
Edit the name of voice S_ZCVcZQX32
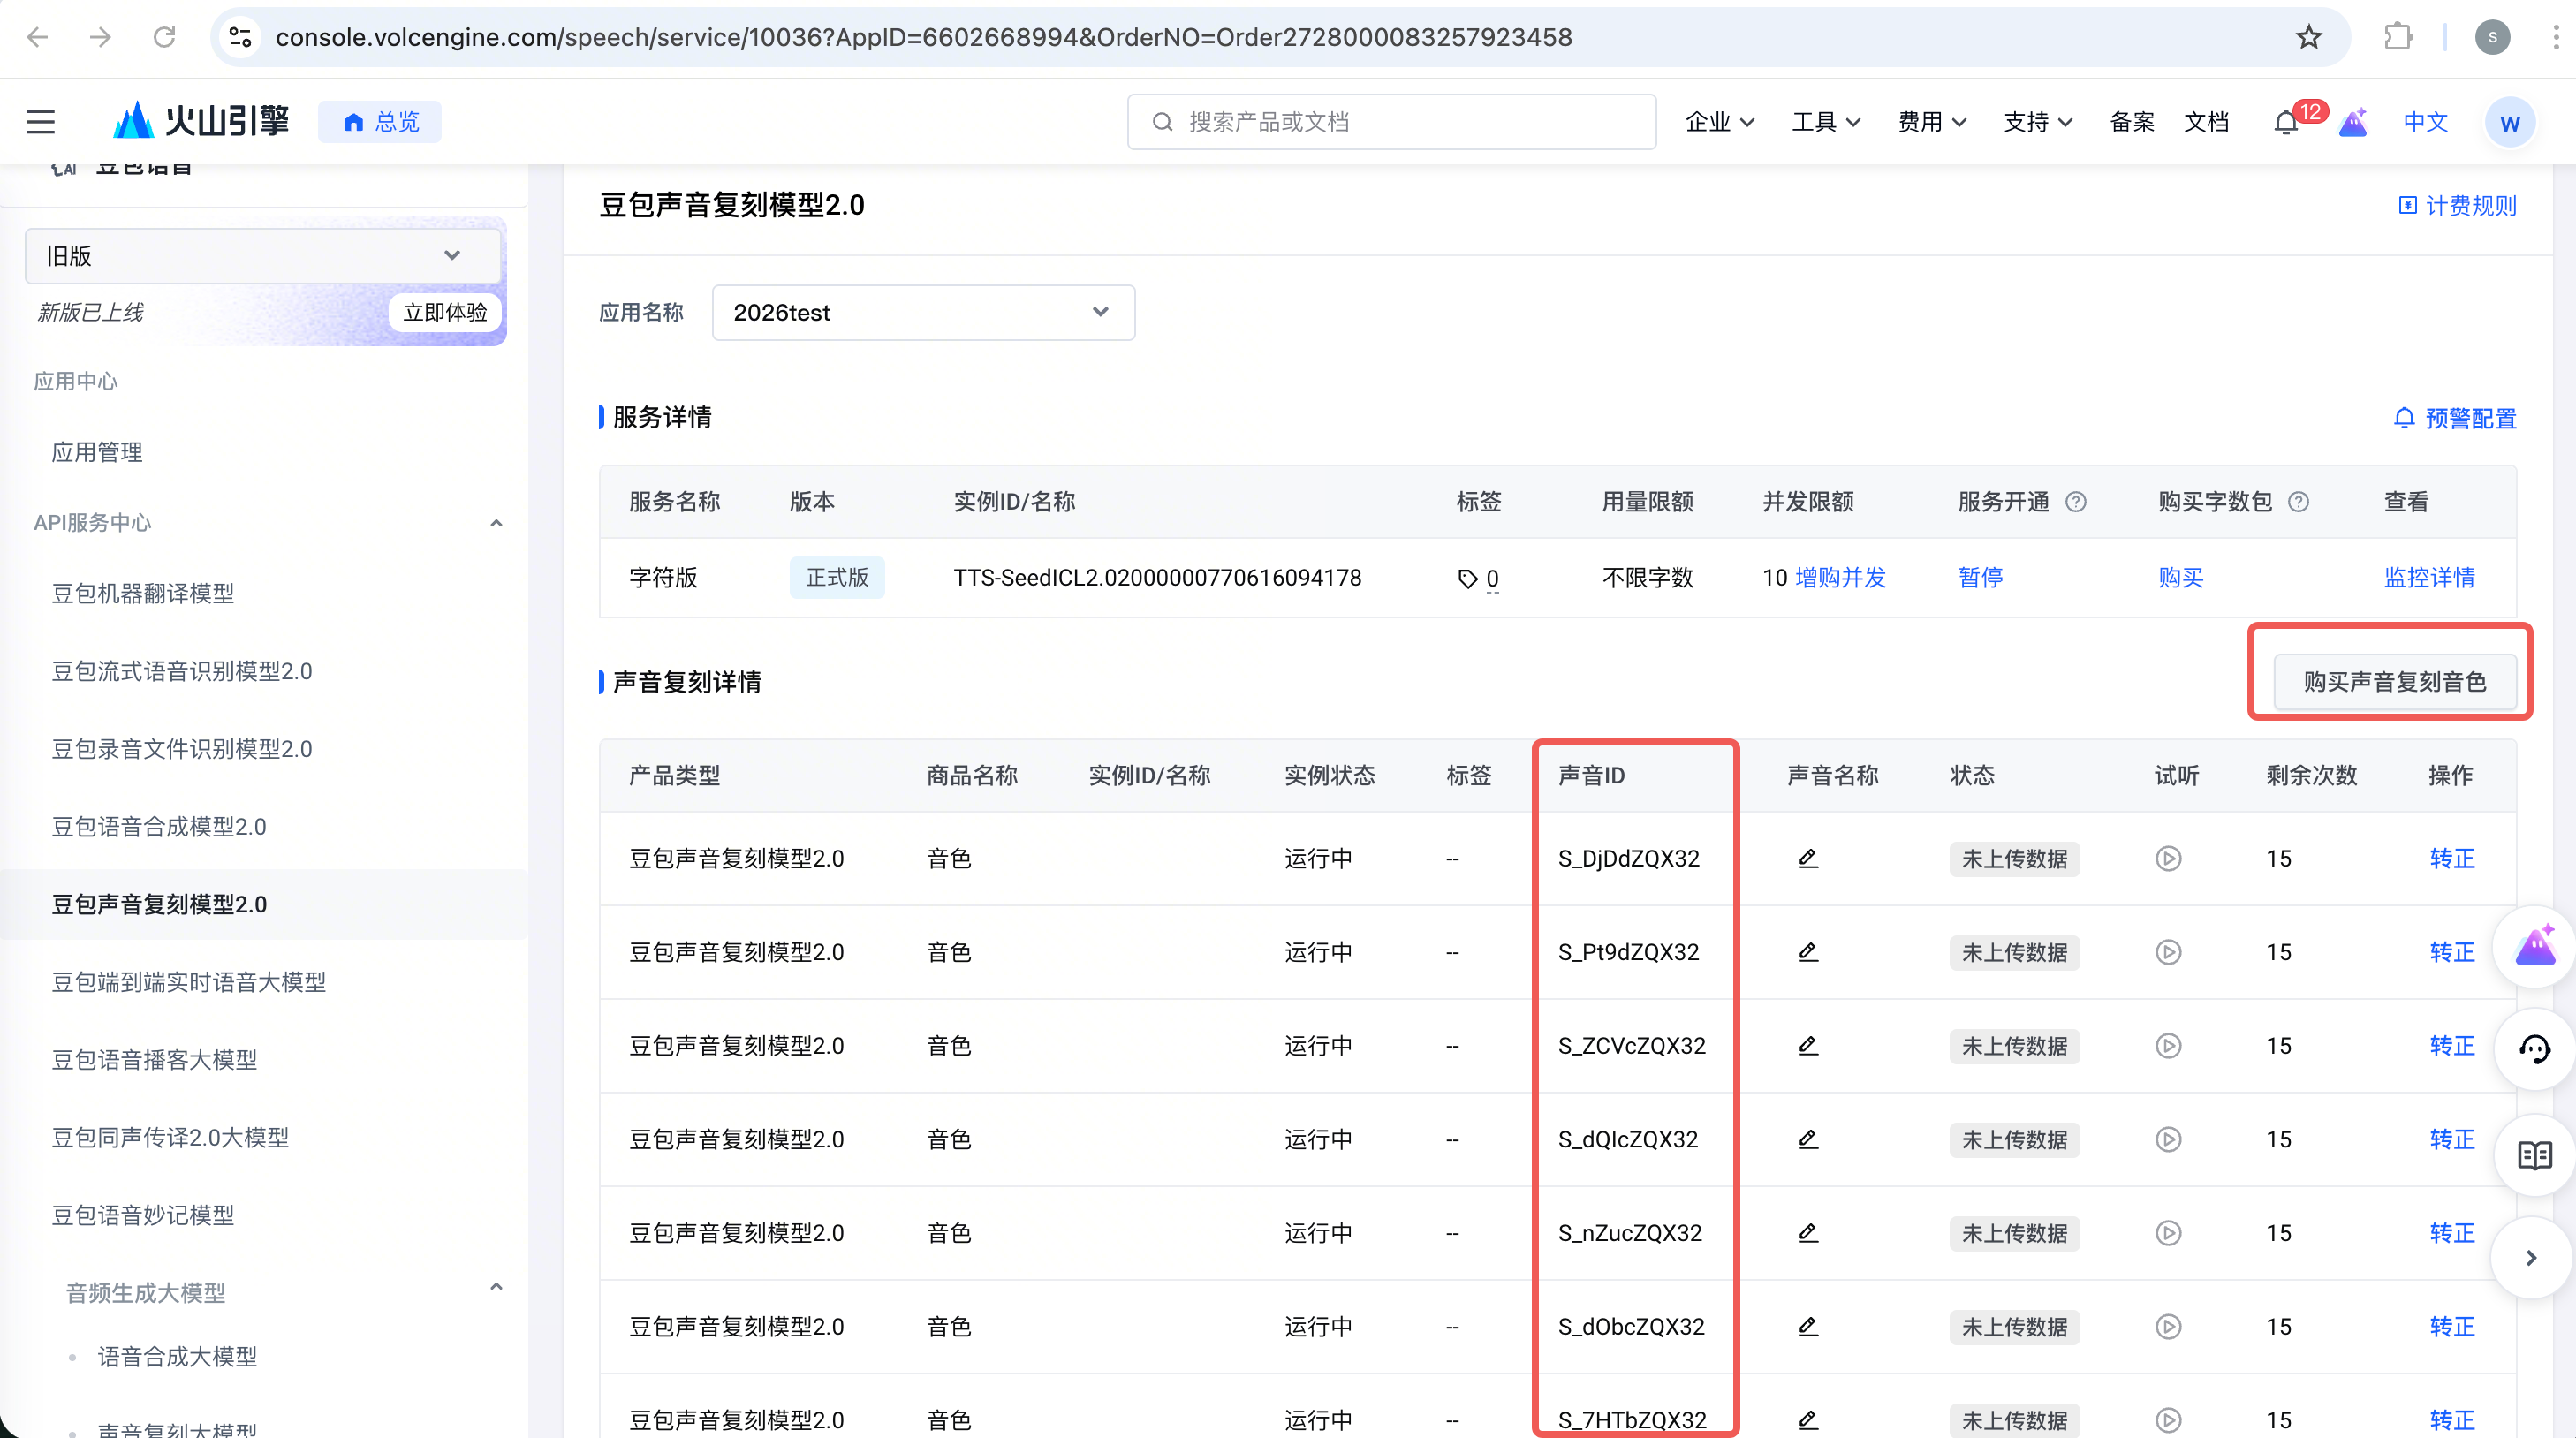point(1808,1046)
